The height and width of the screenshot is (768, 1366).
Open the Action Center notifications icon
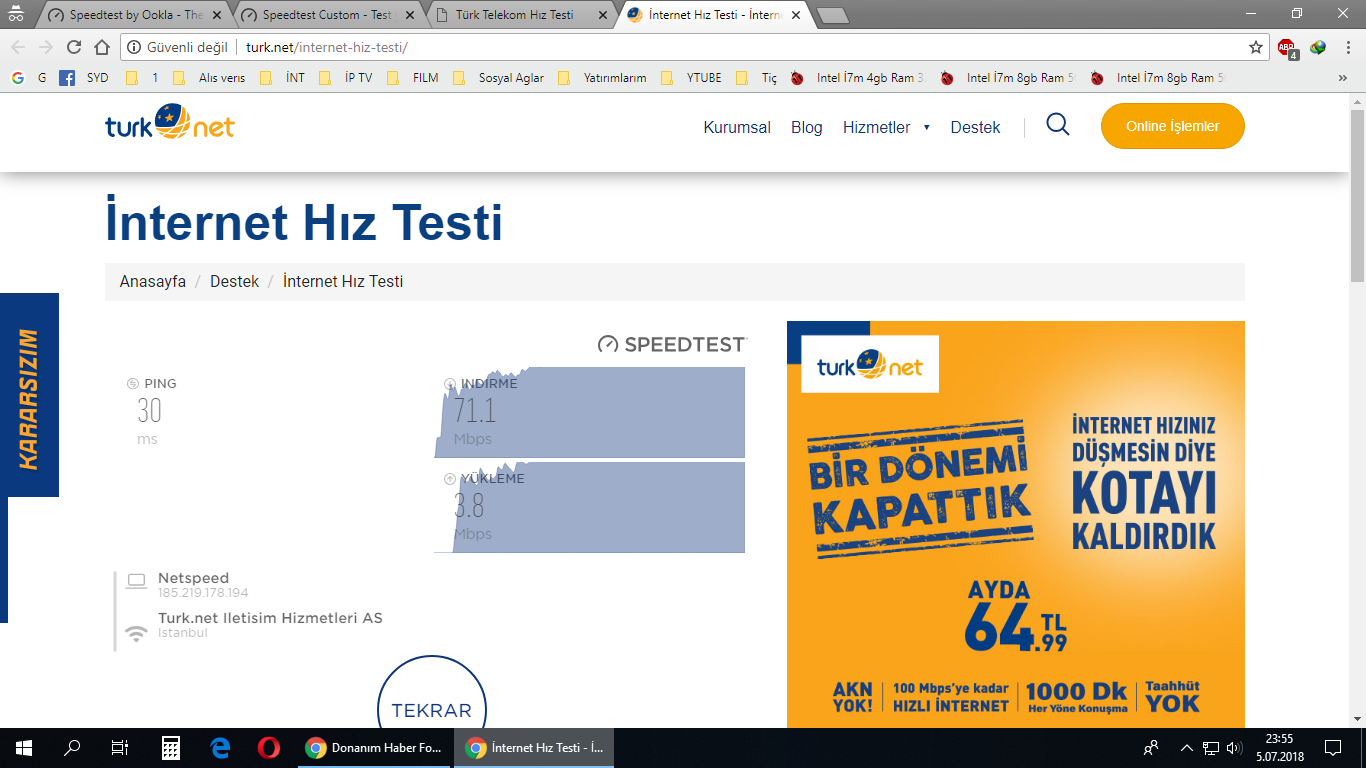pos(1333,748)
